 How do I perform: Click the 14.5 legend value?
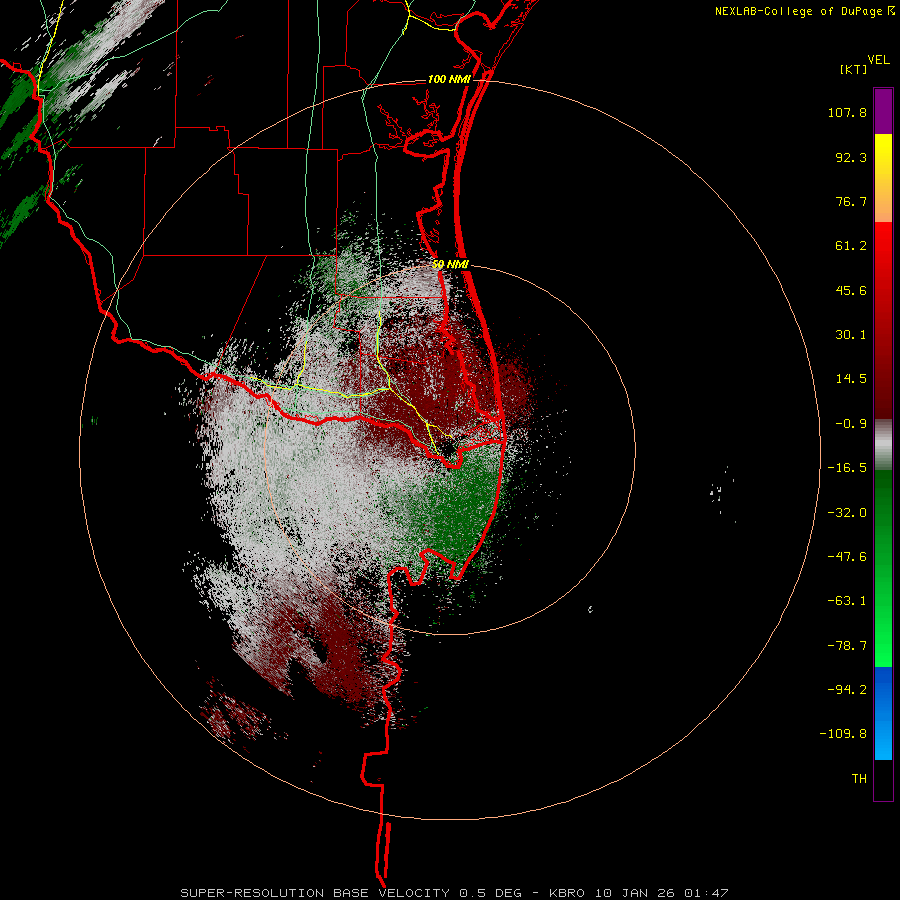point(851,379)
